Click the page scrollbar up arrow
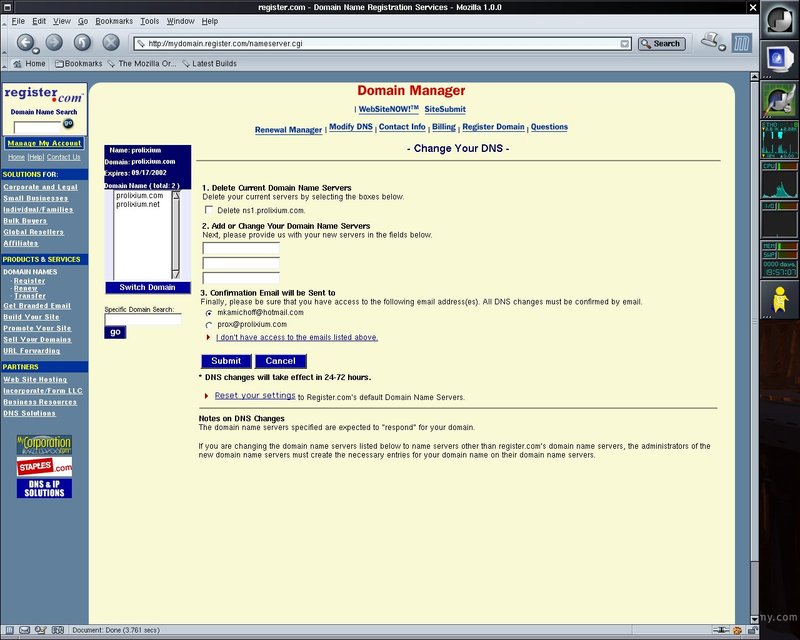The image size is (800, 640). click(x=755, y=77)
